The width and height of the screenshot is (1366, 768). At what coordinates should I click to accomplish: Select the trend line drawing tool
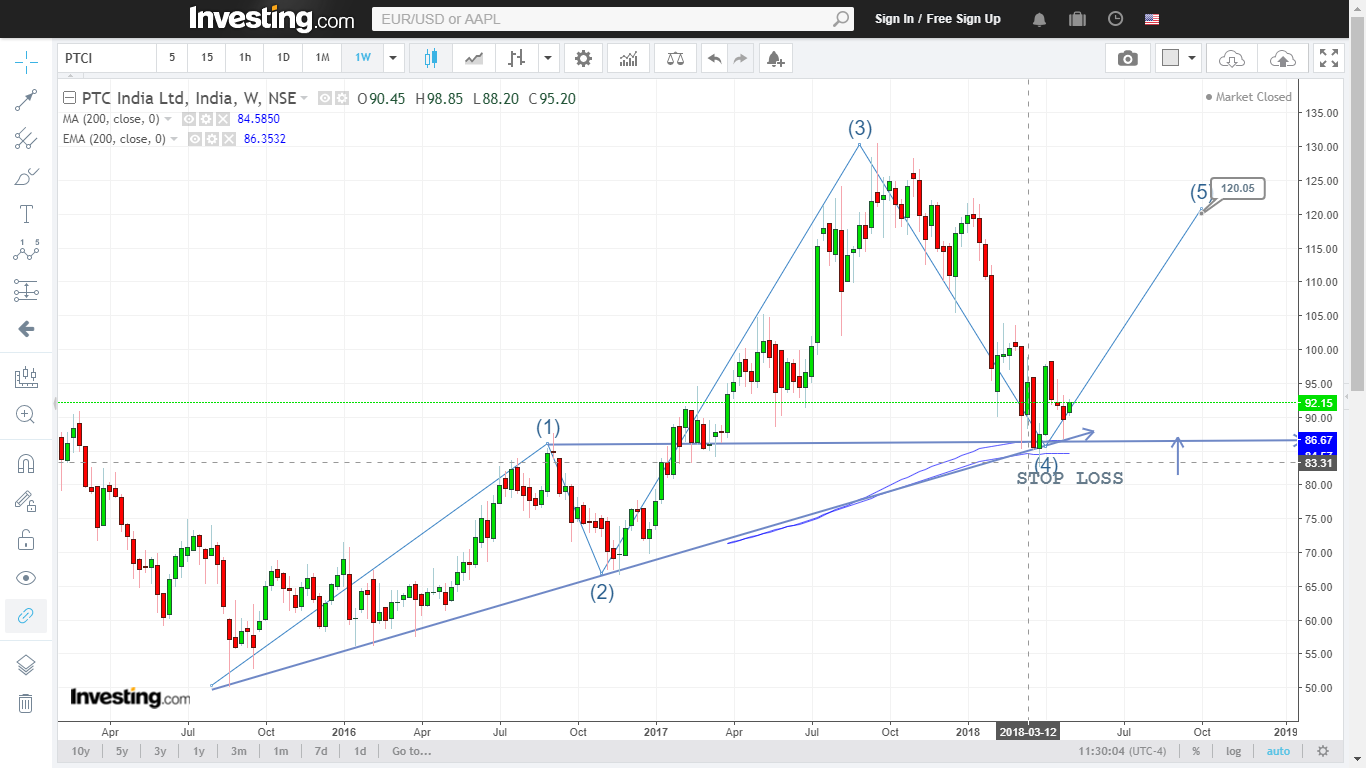pos(26,100)
